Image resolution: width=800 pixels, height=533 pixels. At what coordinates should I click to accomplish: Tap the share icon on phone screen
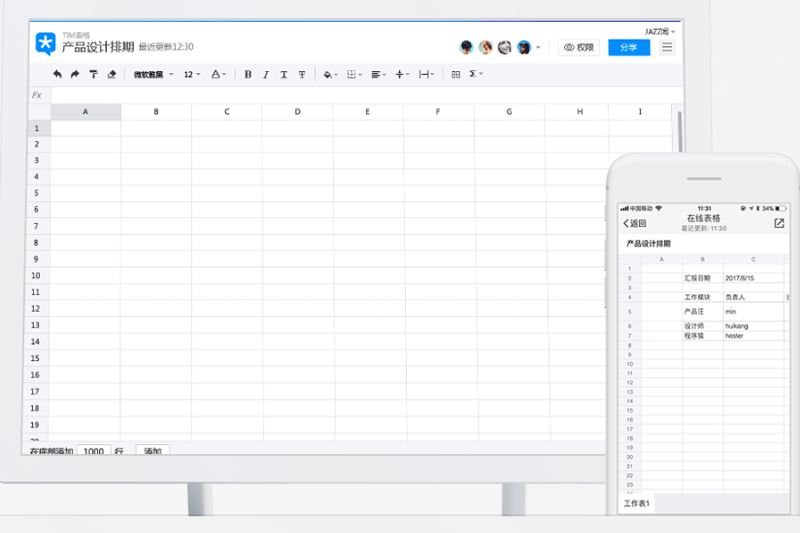click(x=779, y=224)
